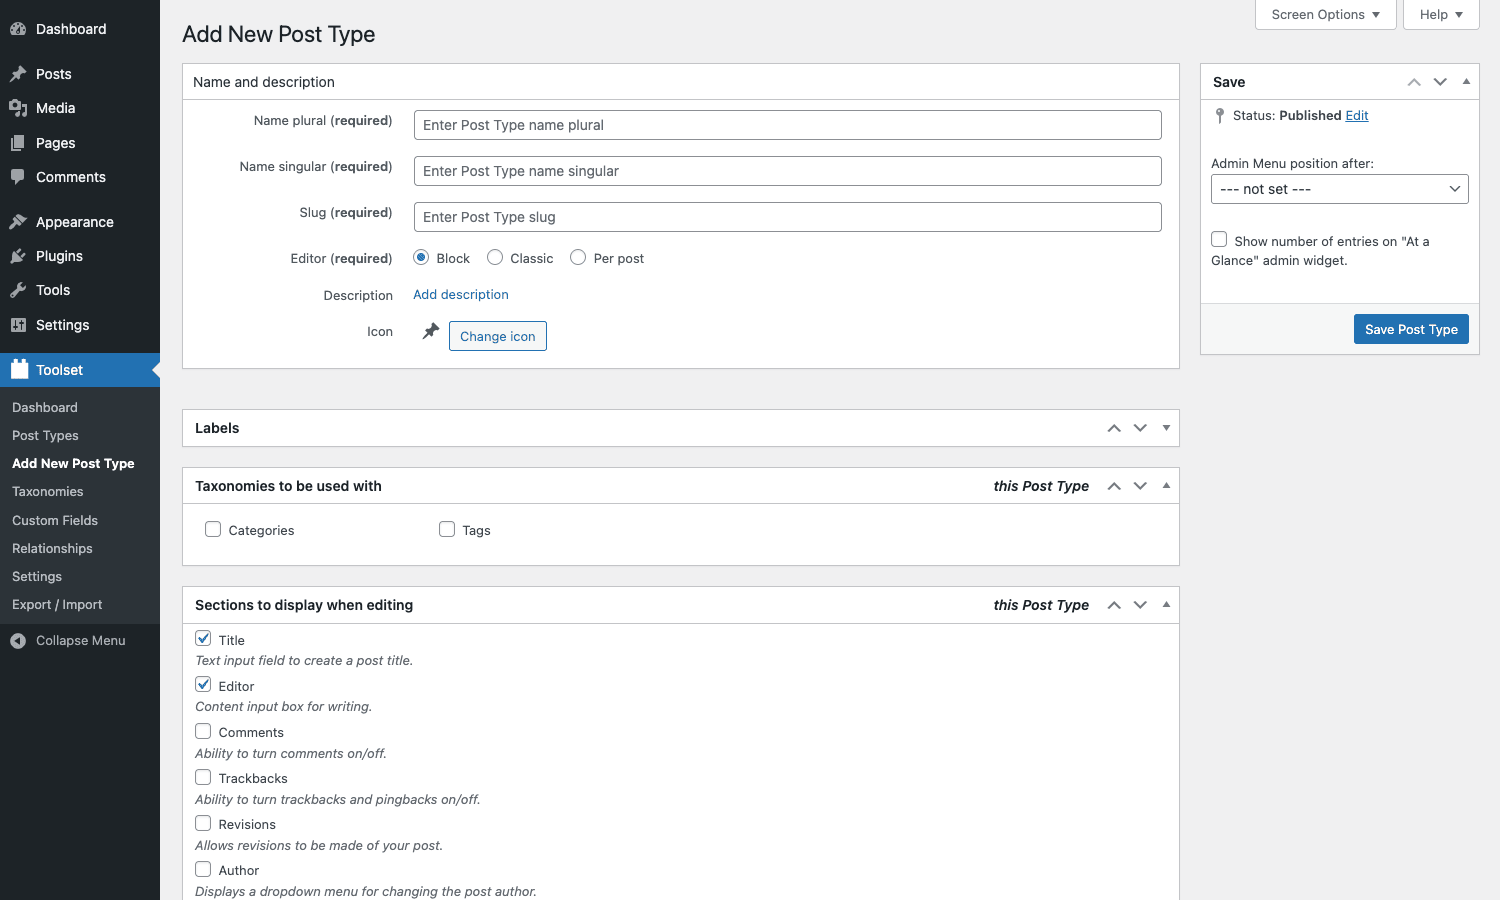Expand the Labels panel toggle triangle
Screen dimensions: 1500x900
[1166, 428]
